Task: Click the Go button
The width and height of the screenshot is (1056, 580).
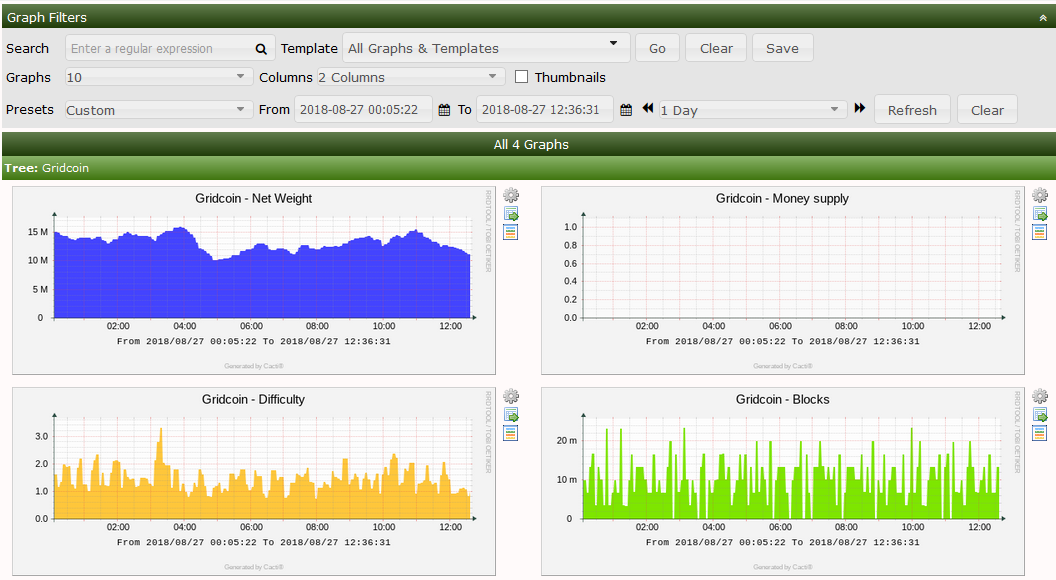Action: tap(657, 49)
